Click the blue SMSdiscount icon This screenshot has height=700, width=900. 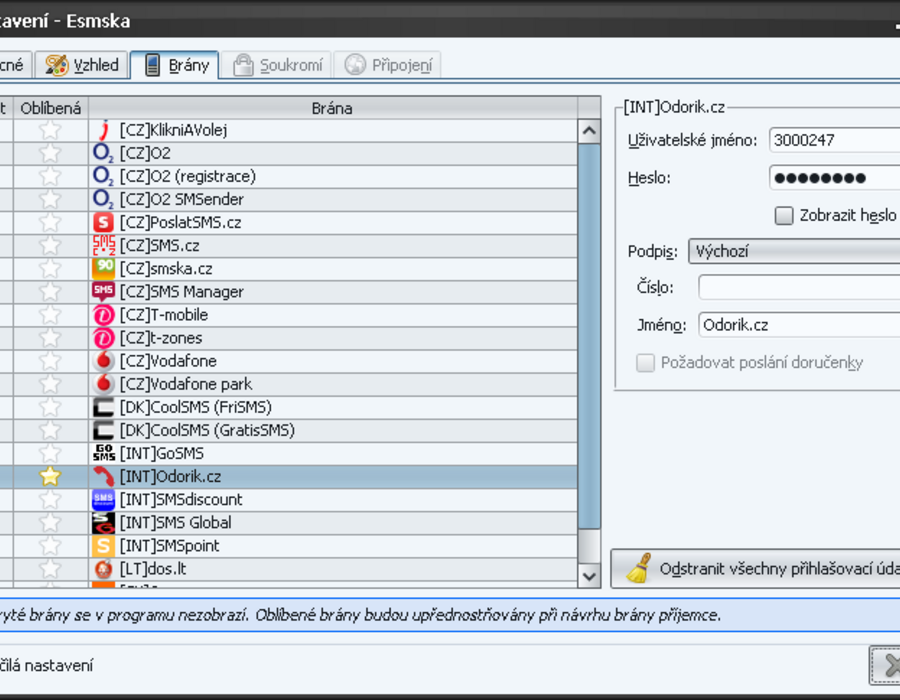click(x=103, y=500)
